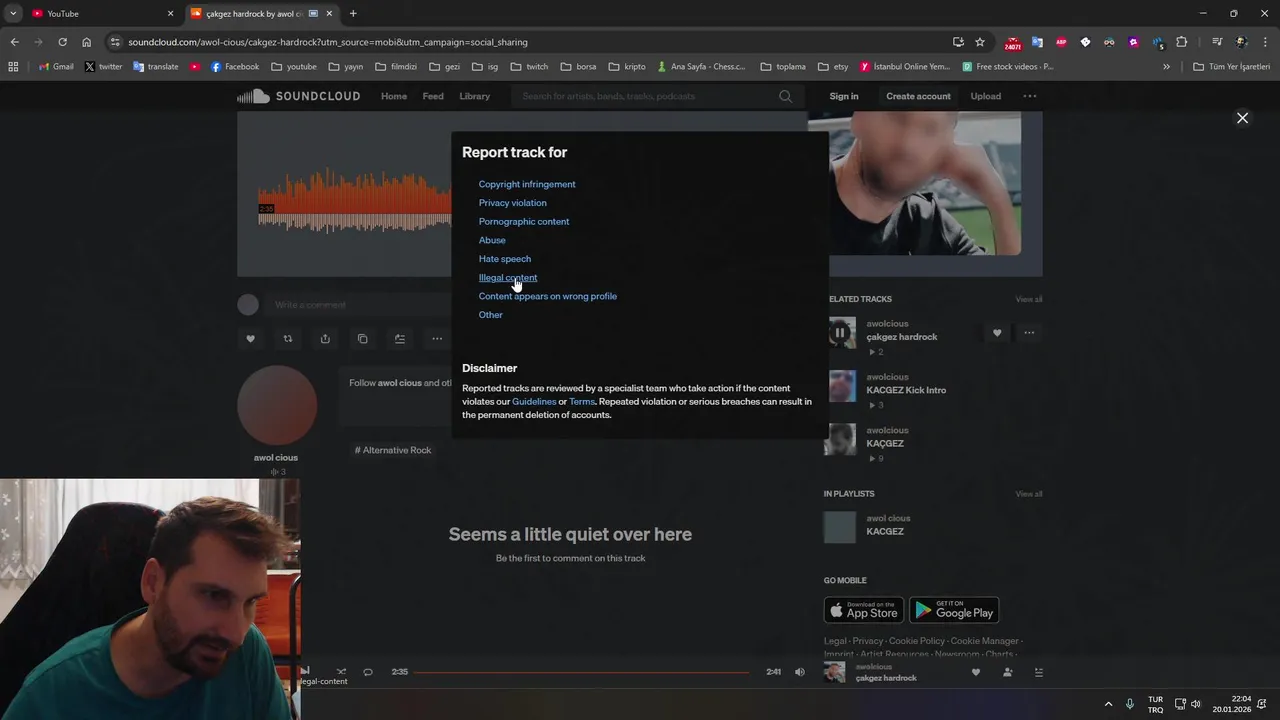Toggle shuffle in bottom player
The image size is (1280, 720).
(x=341, y=672)
